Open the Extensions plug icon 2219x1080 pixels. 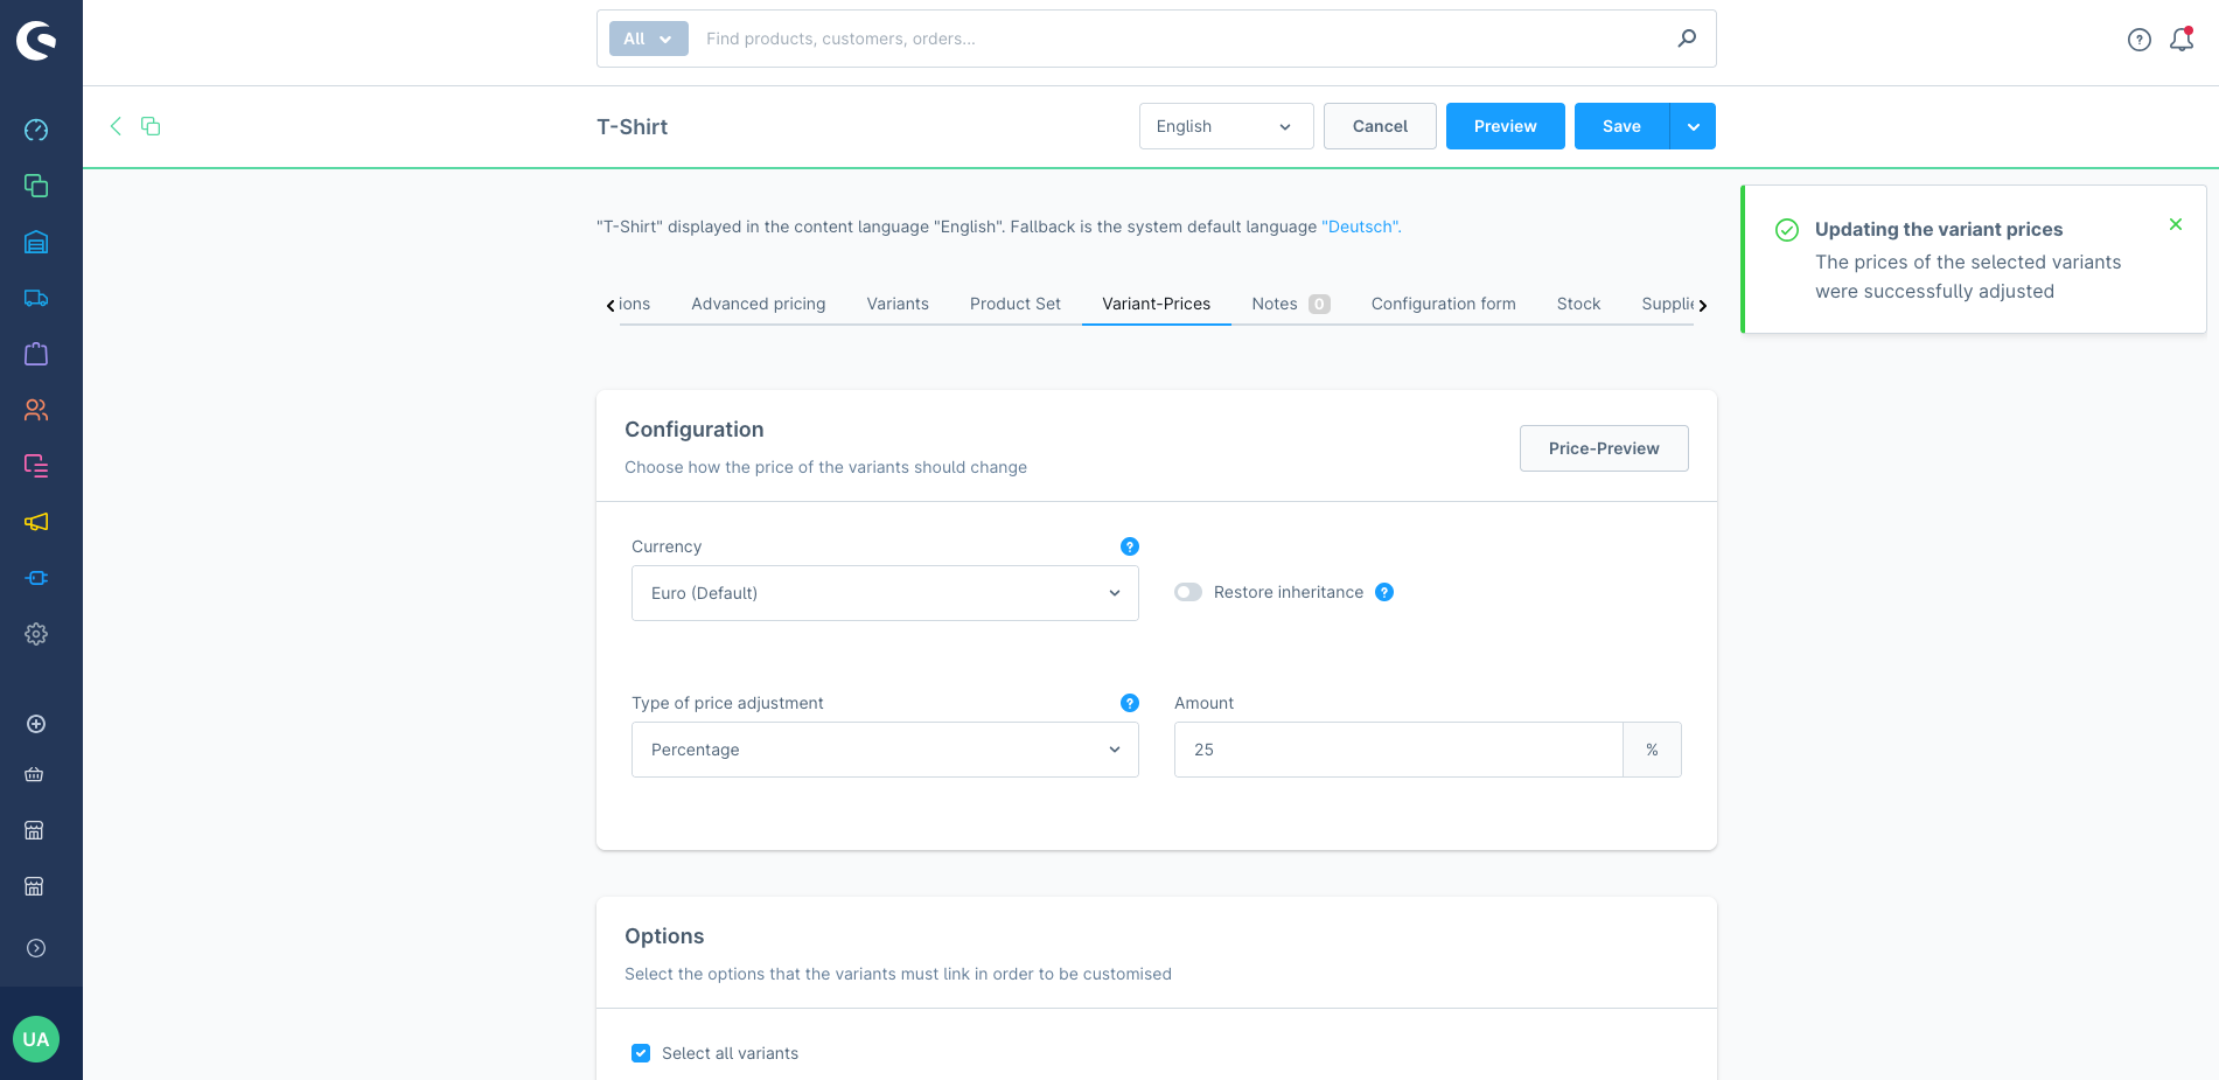[x=36, y=578]
